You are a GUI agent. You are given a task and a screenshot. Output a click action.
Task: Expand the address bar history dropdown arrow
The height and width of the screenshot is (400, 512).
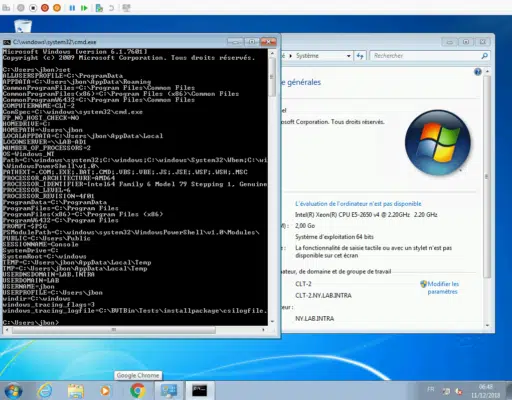coord(348,56)
